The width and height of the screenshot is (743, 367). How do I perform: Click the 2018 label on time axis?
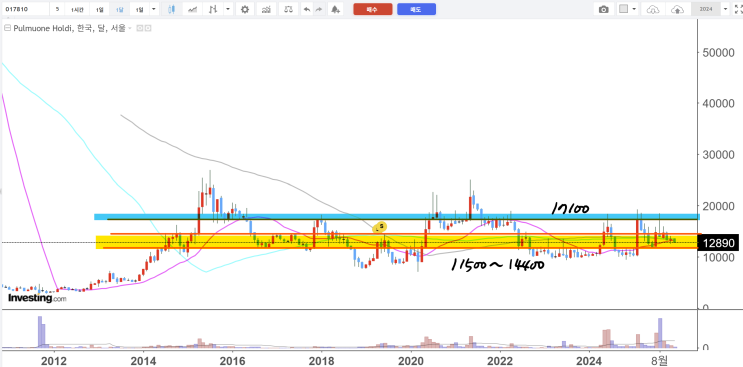click(x=321, y=361)
